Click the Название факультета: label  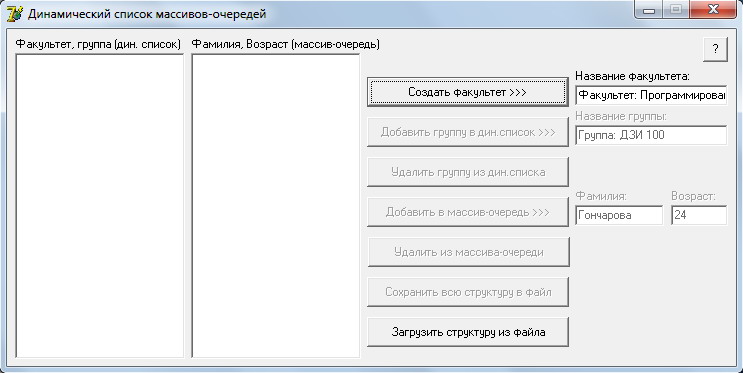tap(633, 76)
